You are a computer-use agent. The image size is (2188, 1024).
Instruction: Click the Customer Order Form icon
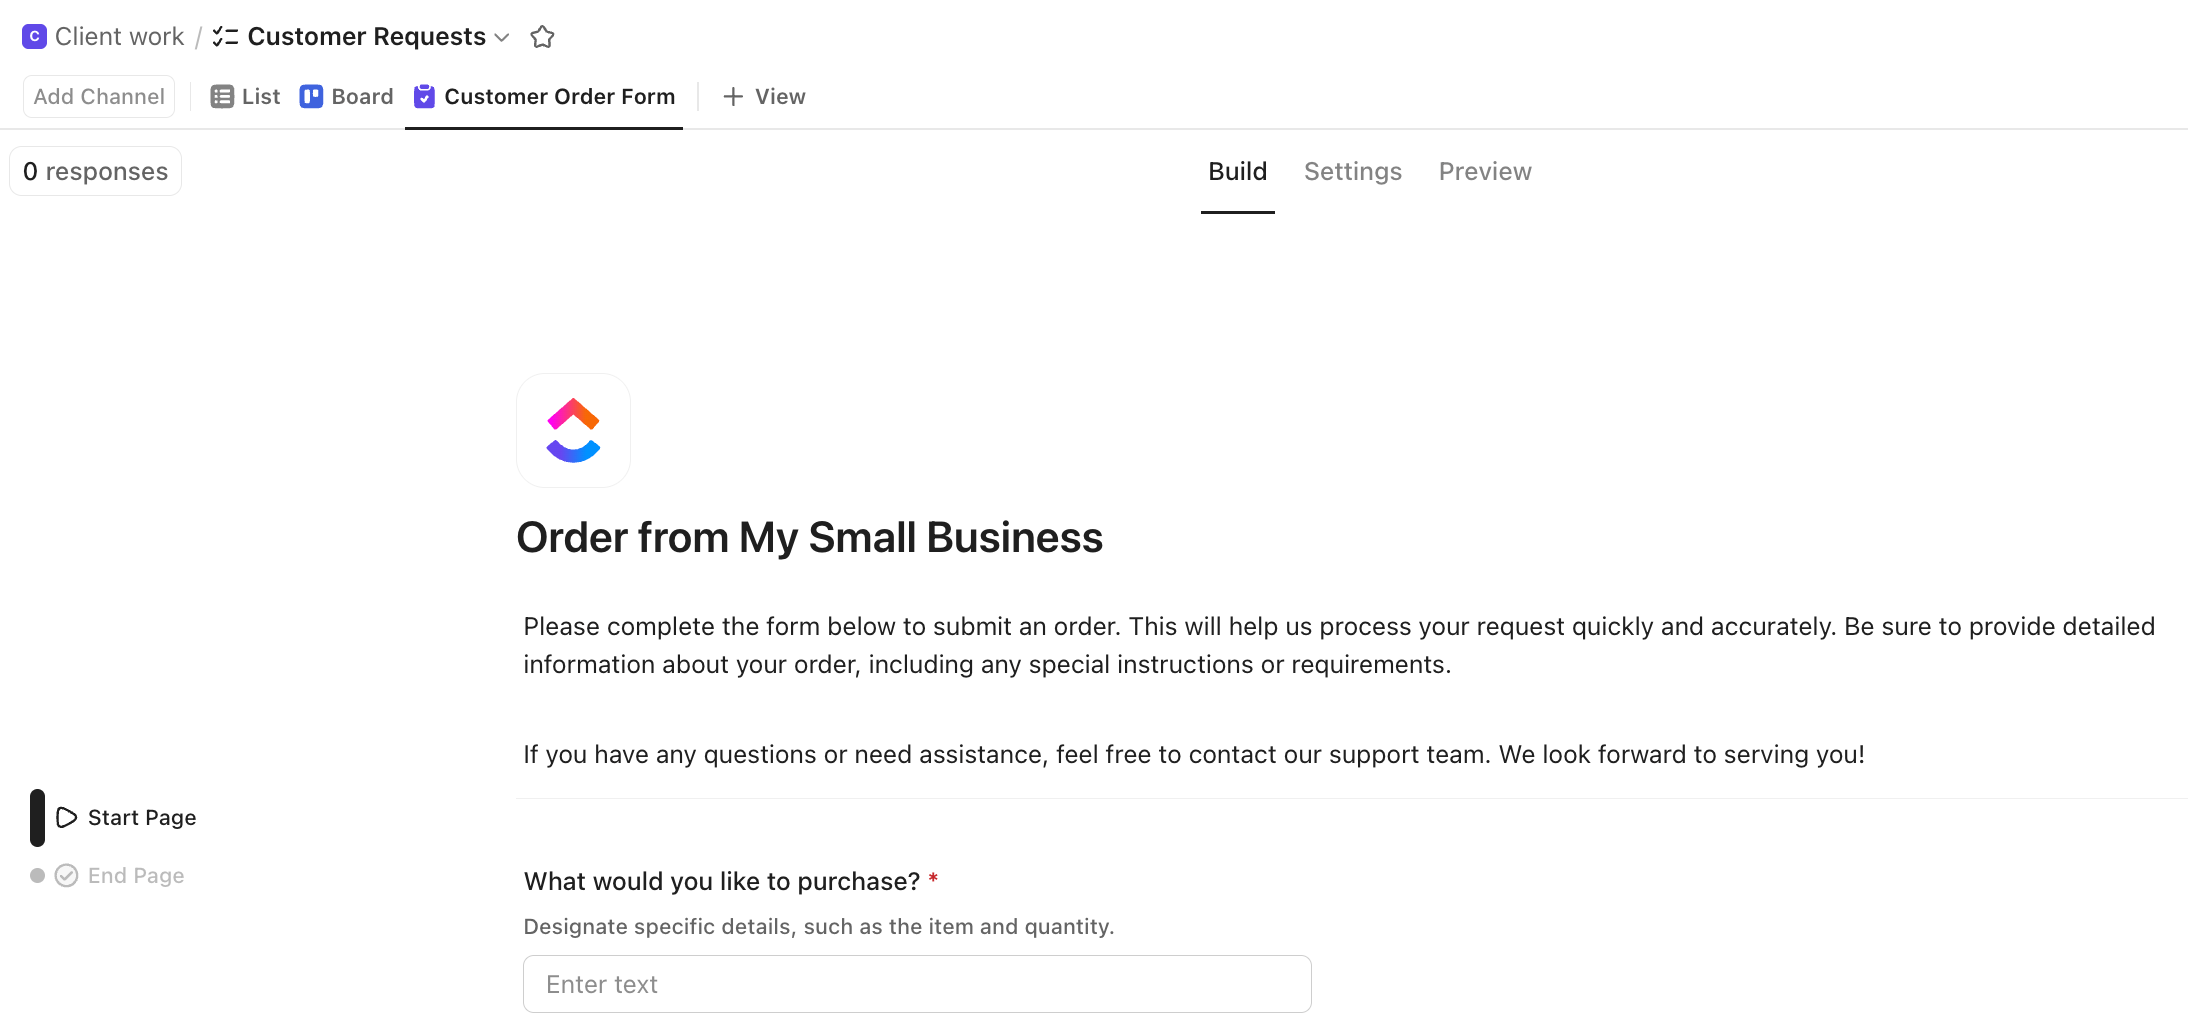point(424,96)
